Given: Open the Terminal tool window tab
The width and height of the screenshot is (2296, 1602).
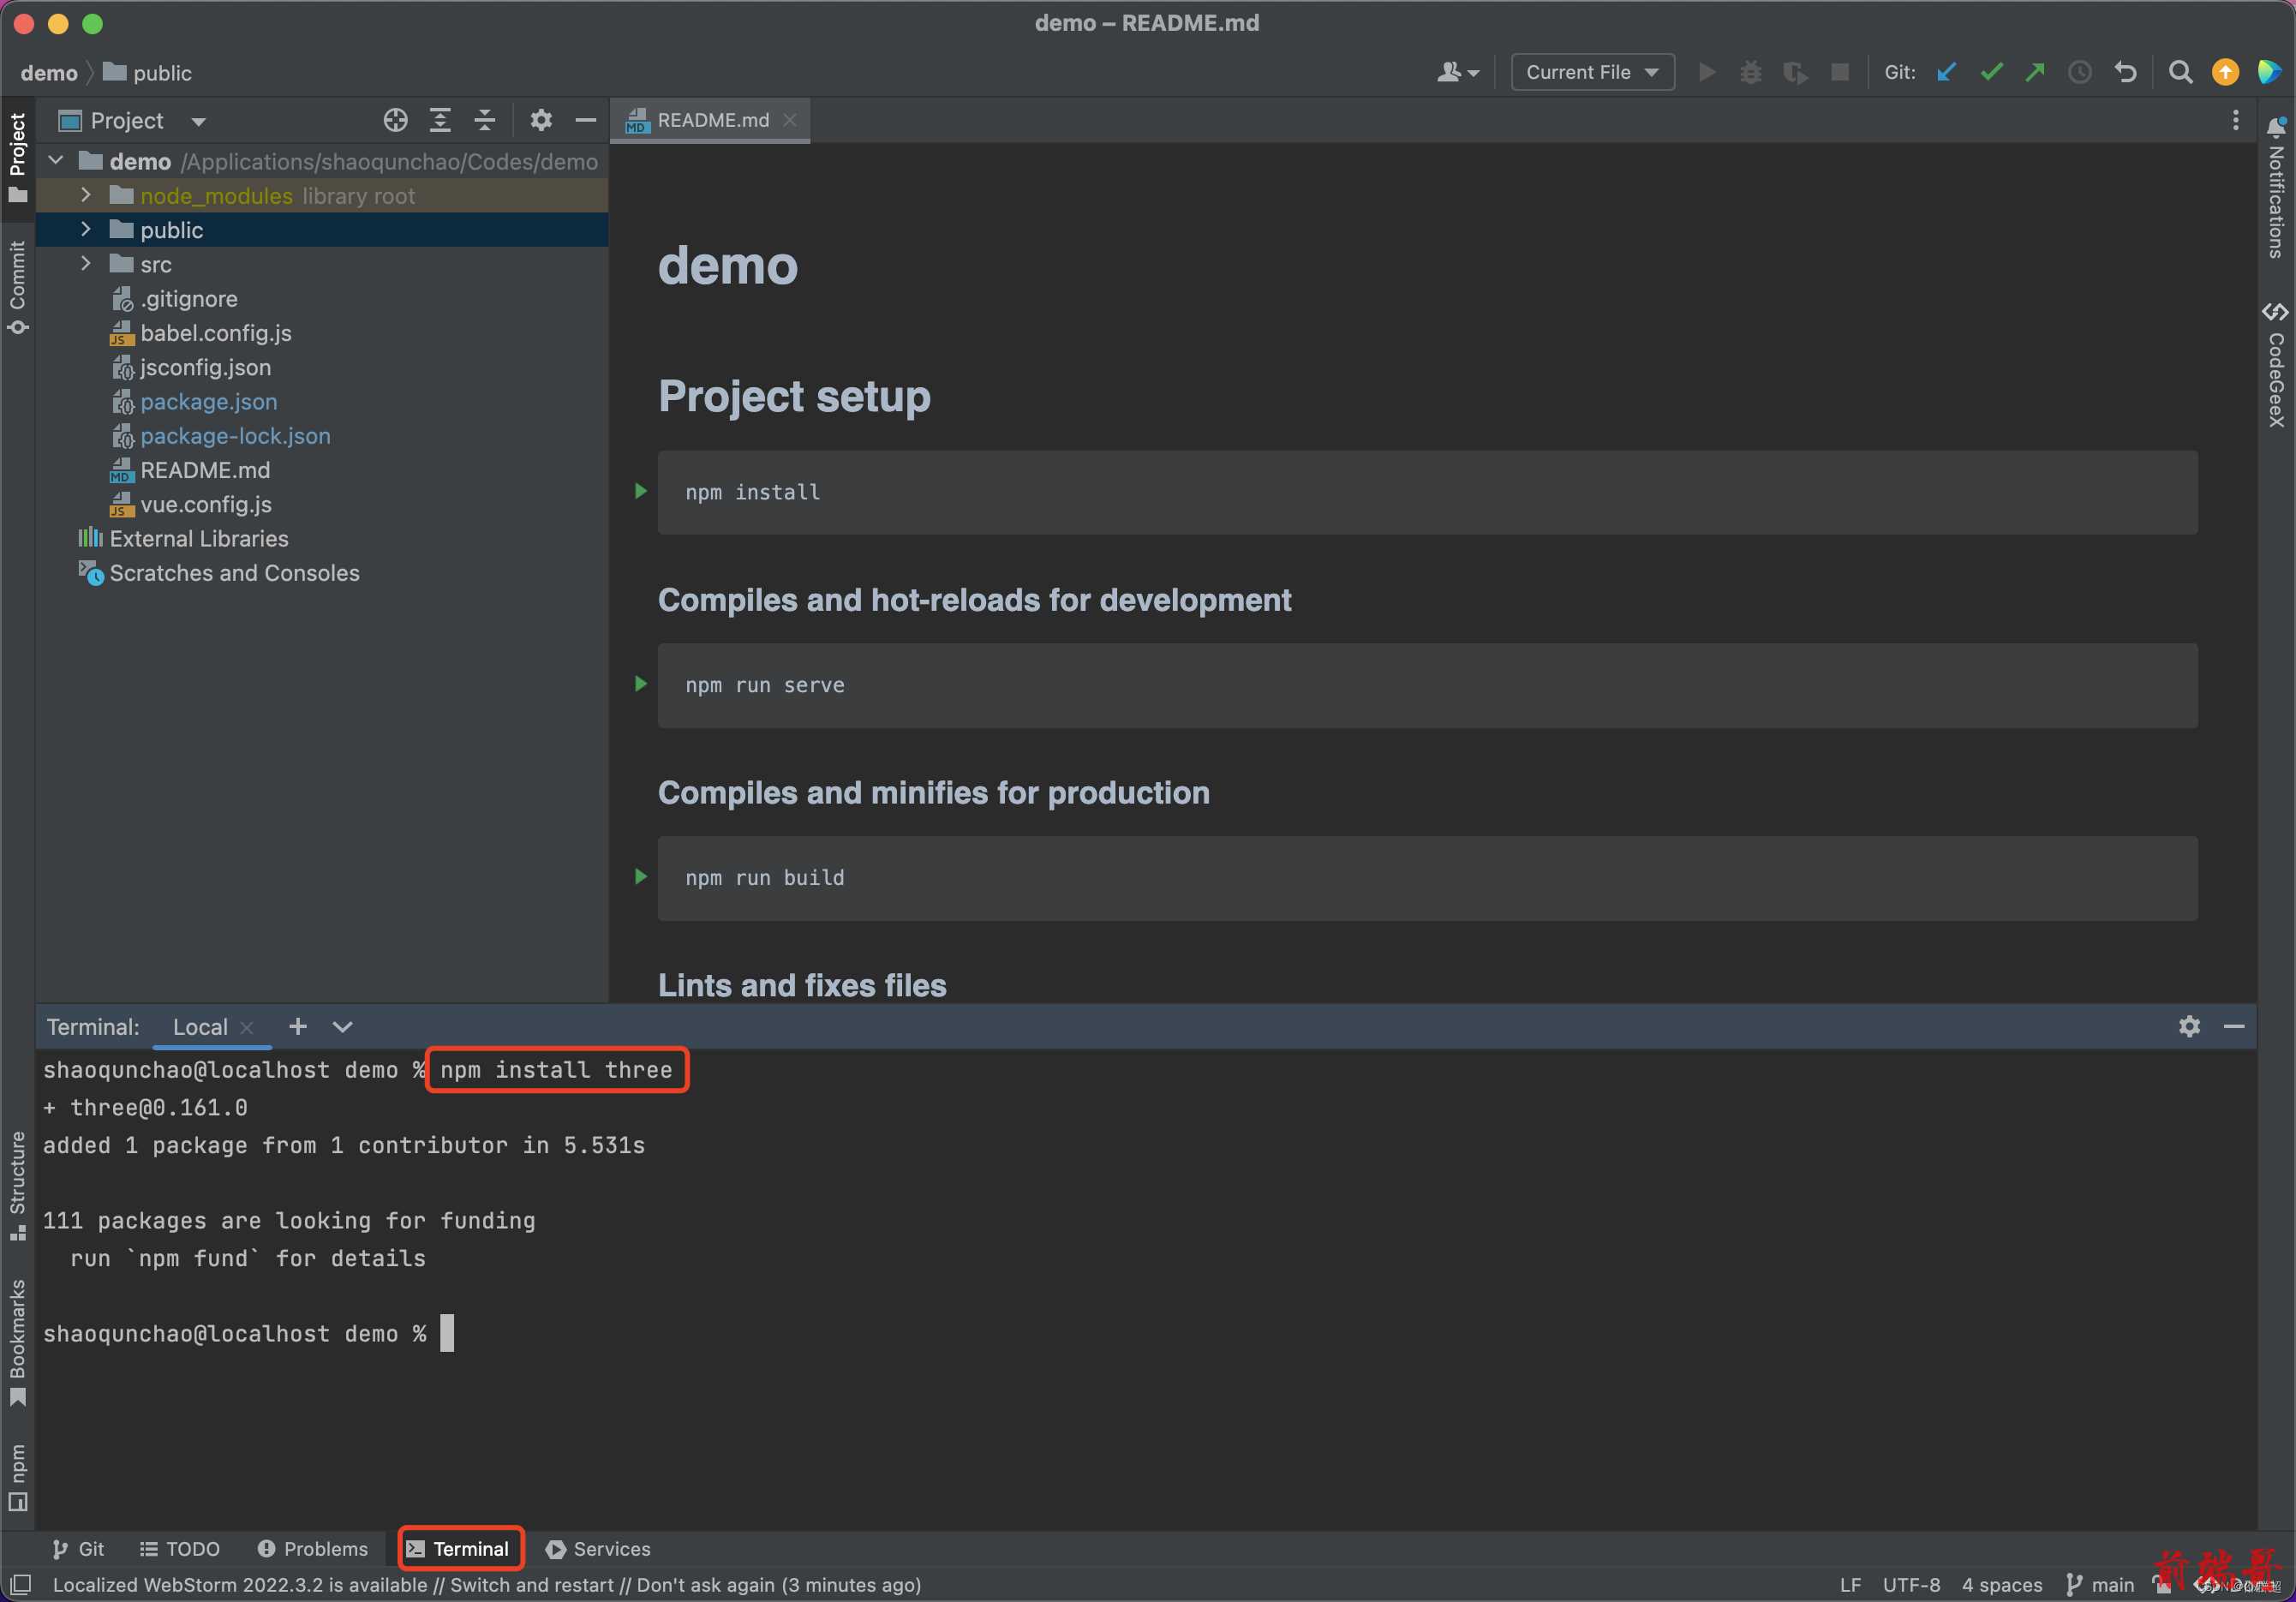Looking at the screenshot, I should pos(460,1549).
